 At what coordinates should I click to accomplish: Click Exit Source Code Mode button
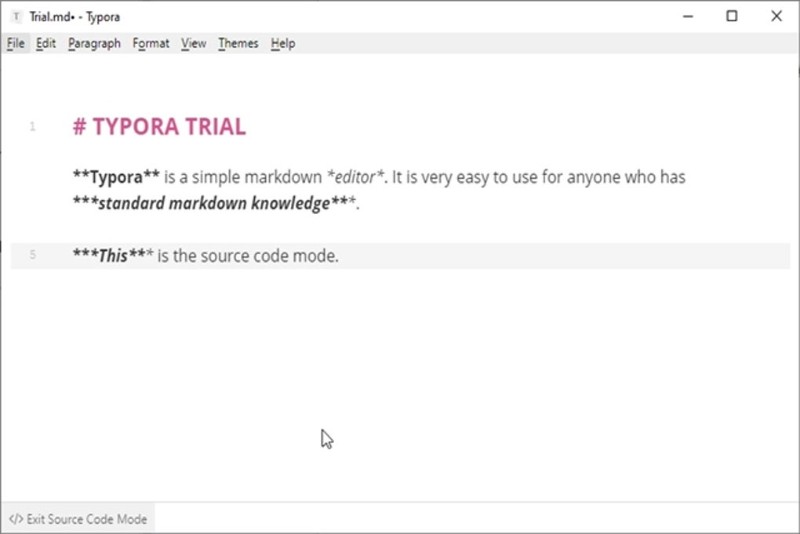click(78, 519)
